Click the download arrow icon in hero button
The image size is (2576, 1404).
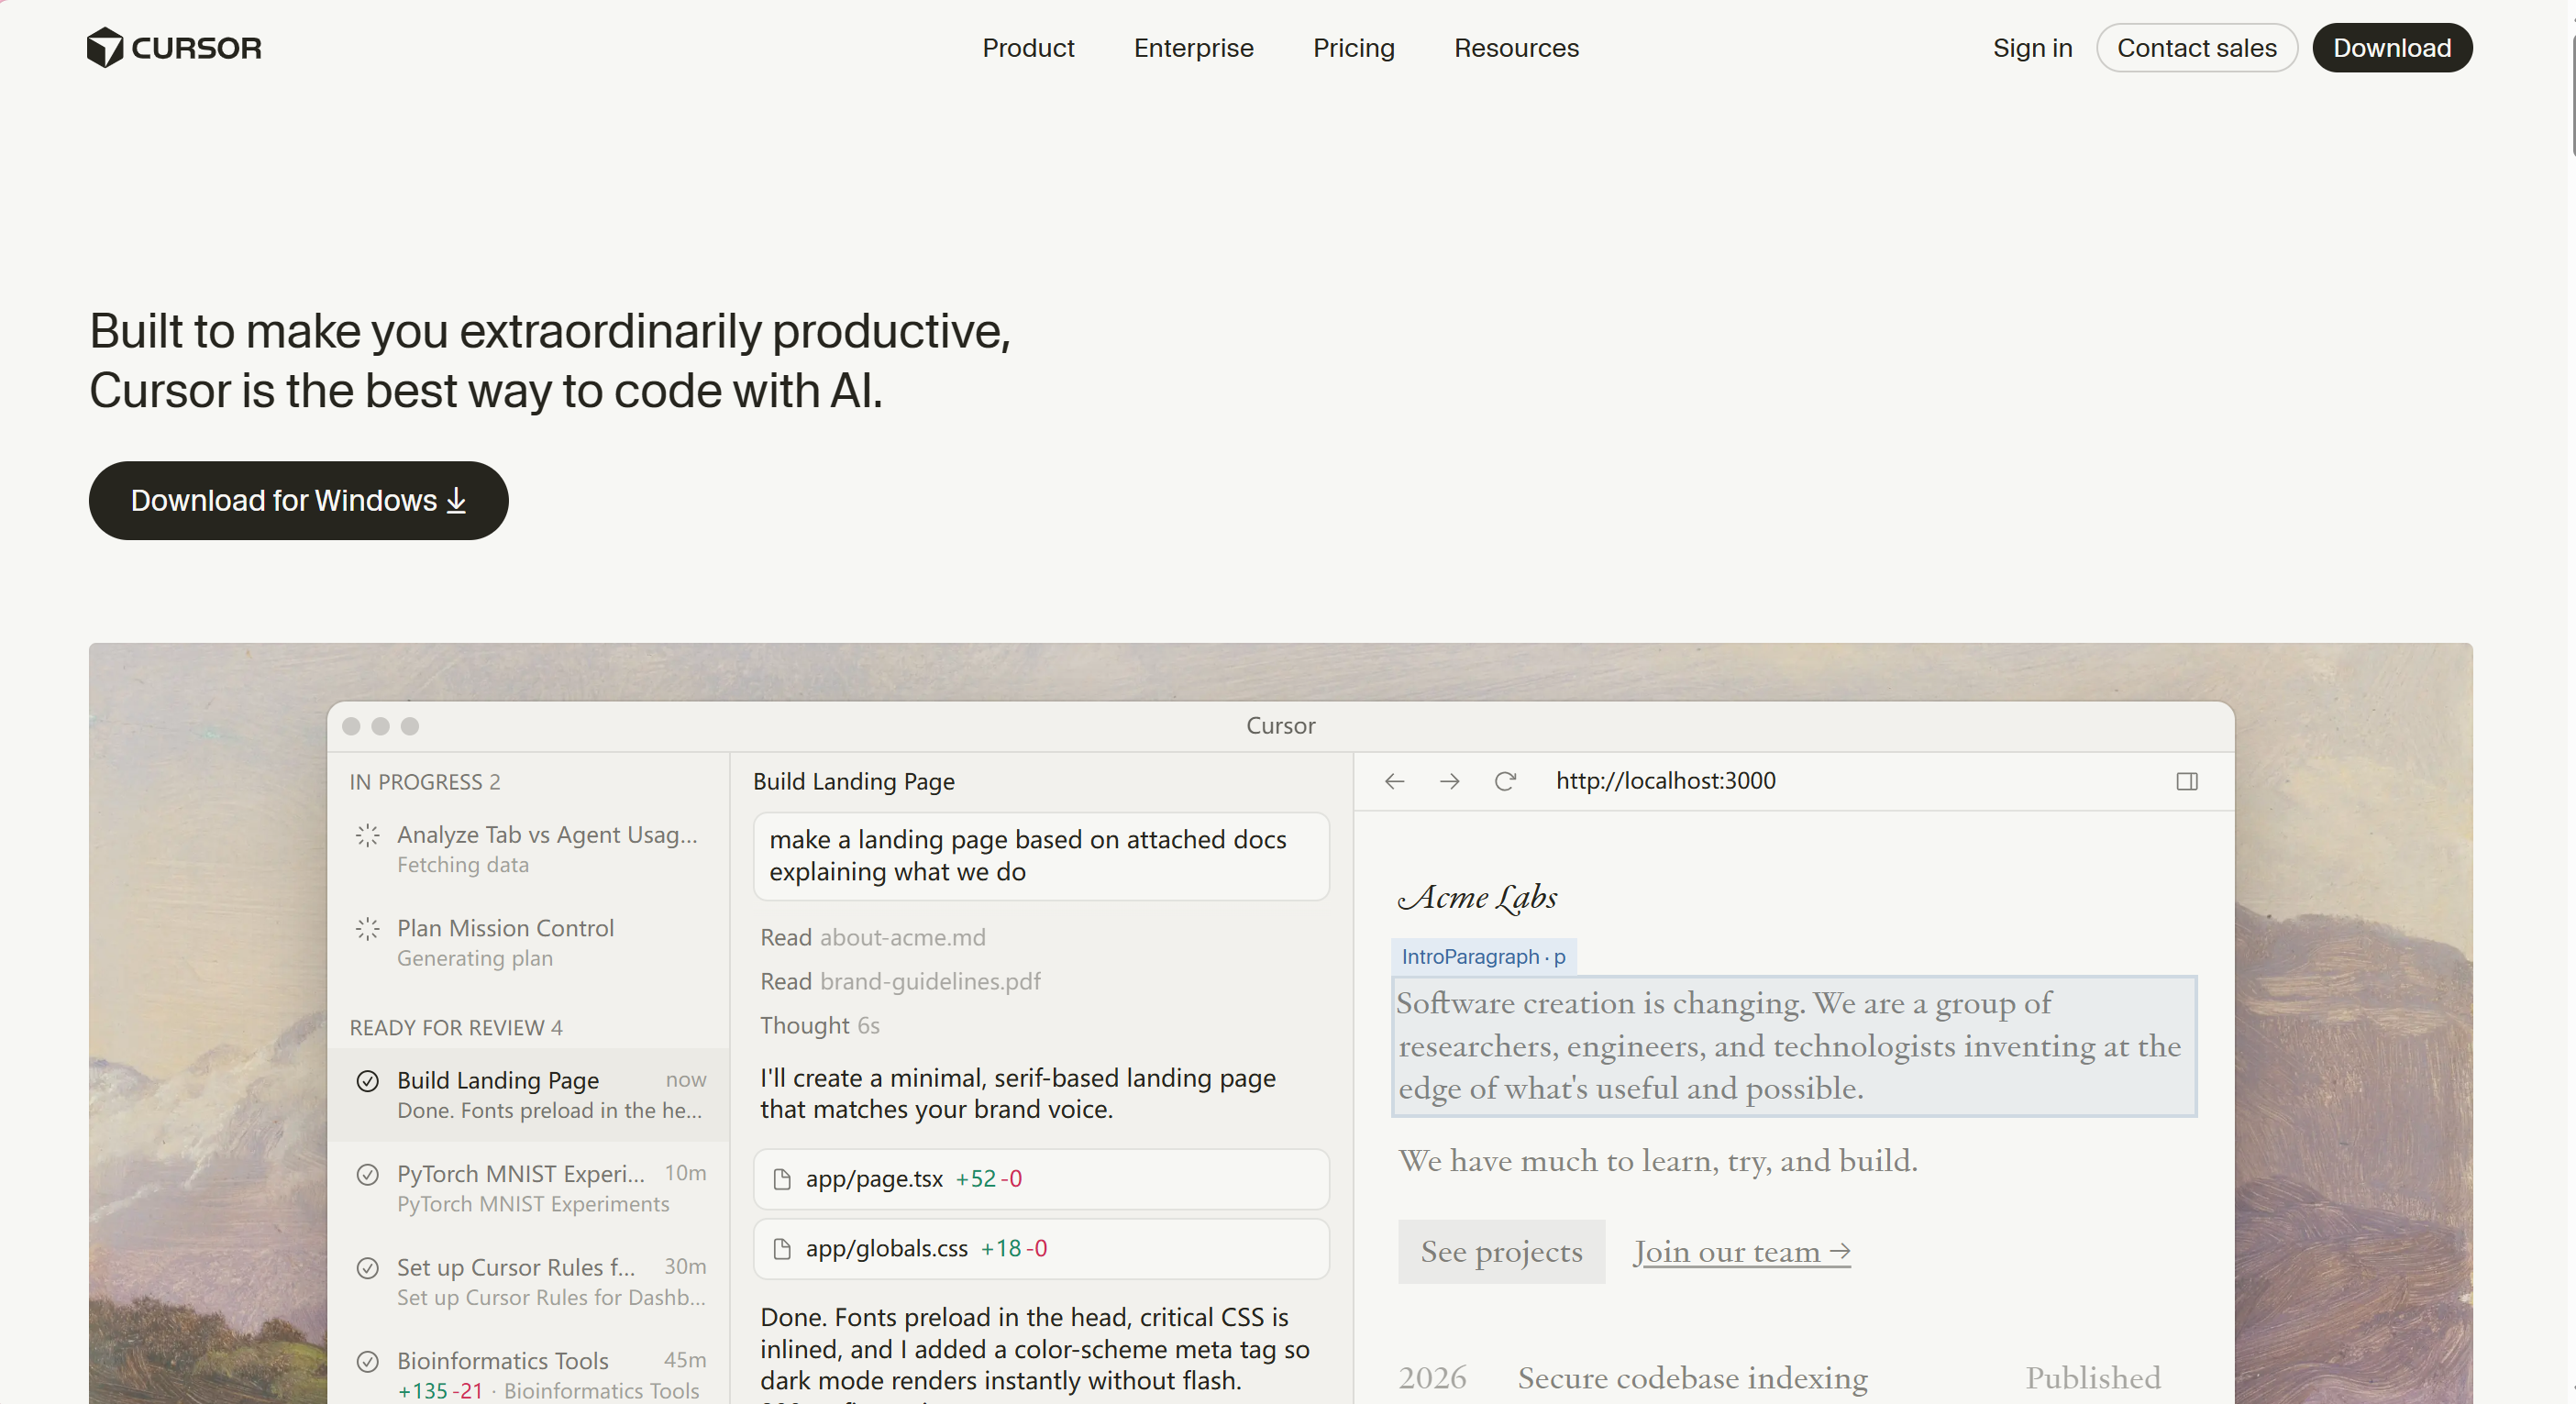click(456, 500)
